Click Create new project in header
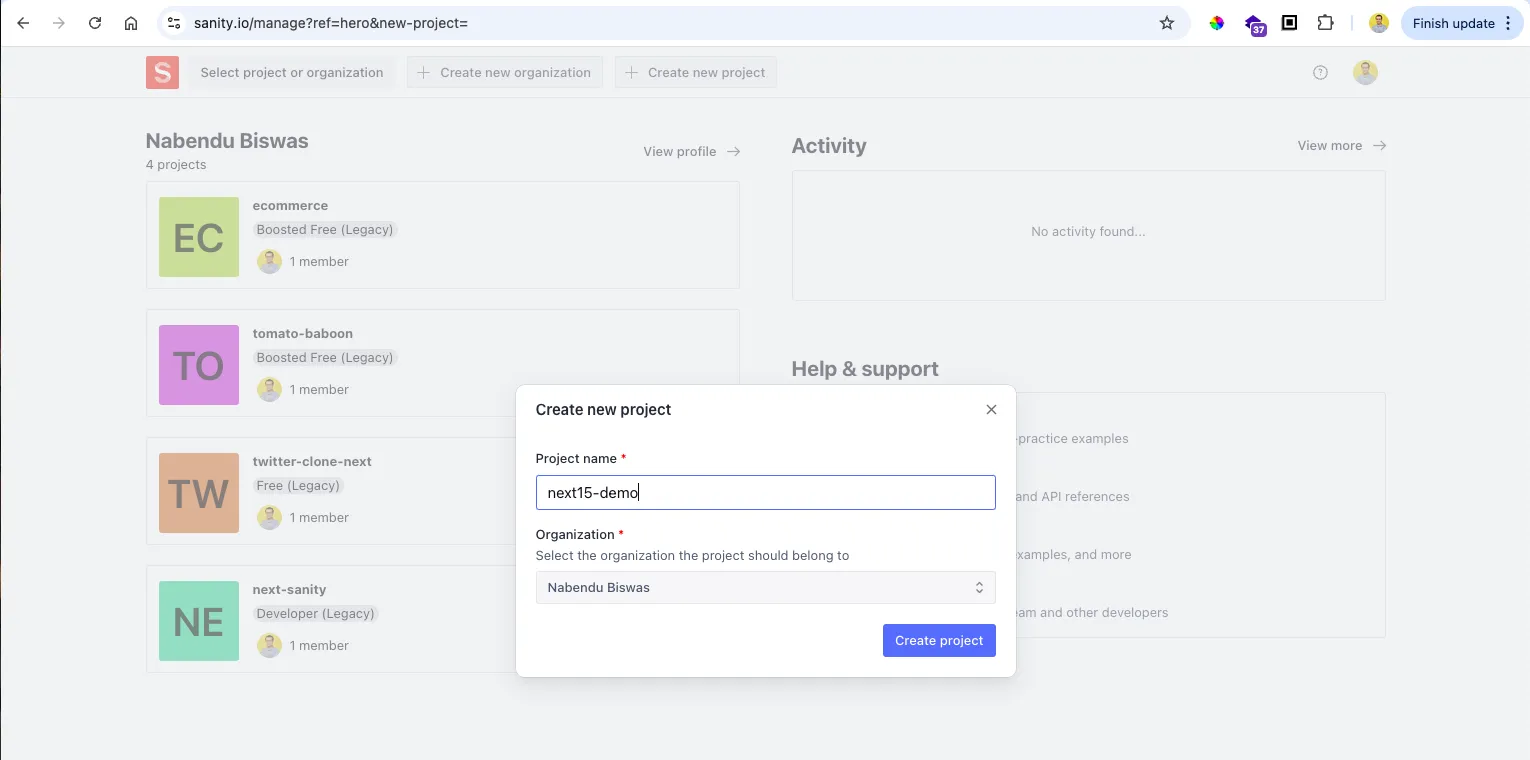The image size is (1530, 760). click(x=696, y=72)
